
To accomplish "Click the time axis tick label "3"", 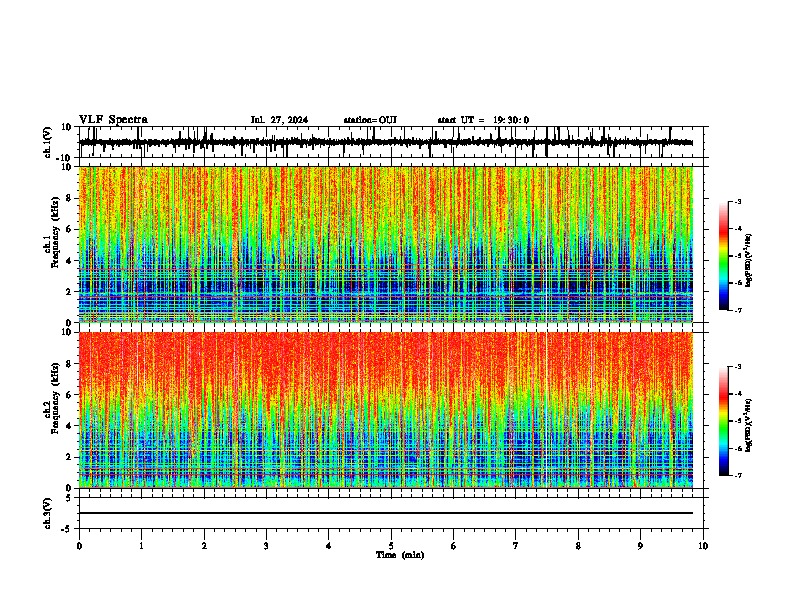I will point(266,546).
